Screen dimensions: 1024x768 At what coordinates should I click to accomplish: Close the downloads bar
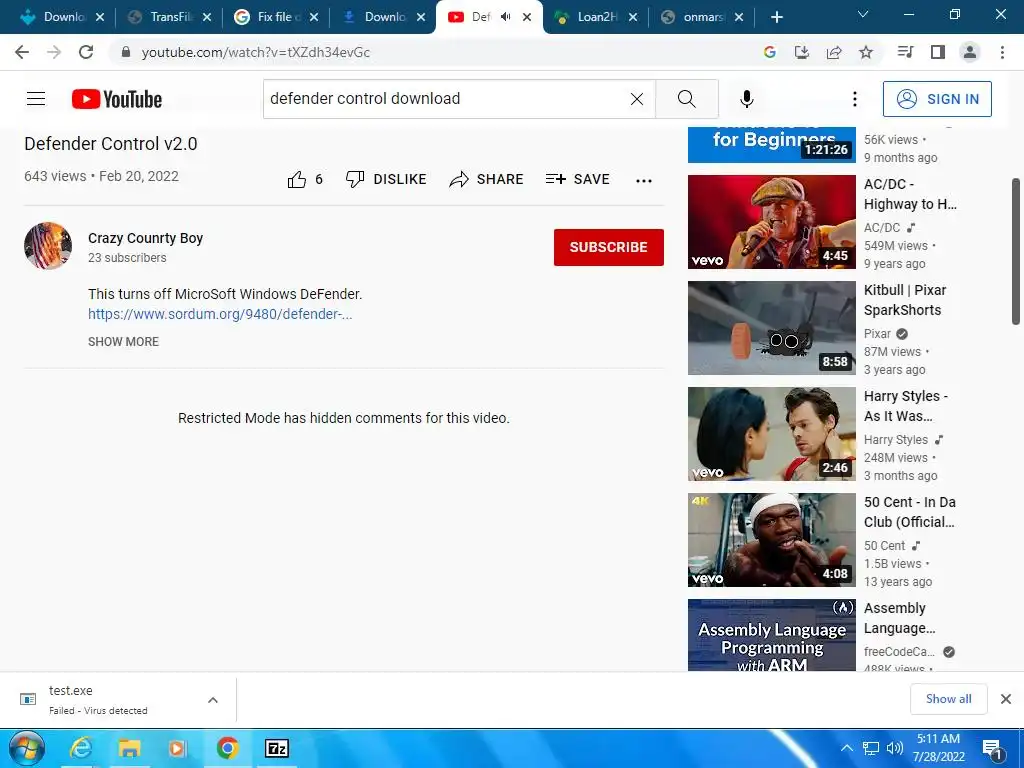tap(1006, 699)
